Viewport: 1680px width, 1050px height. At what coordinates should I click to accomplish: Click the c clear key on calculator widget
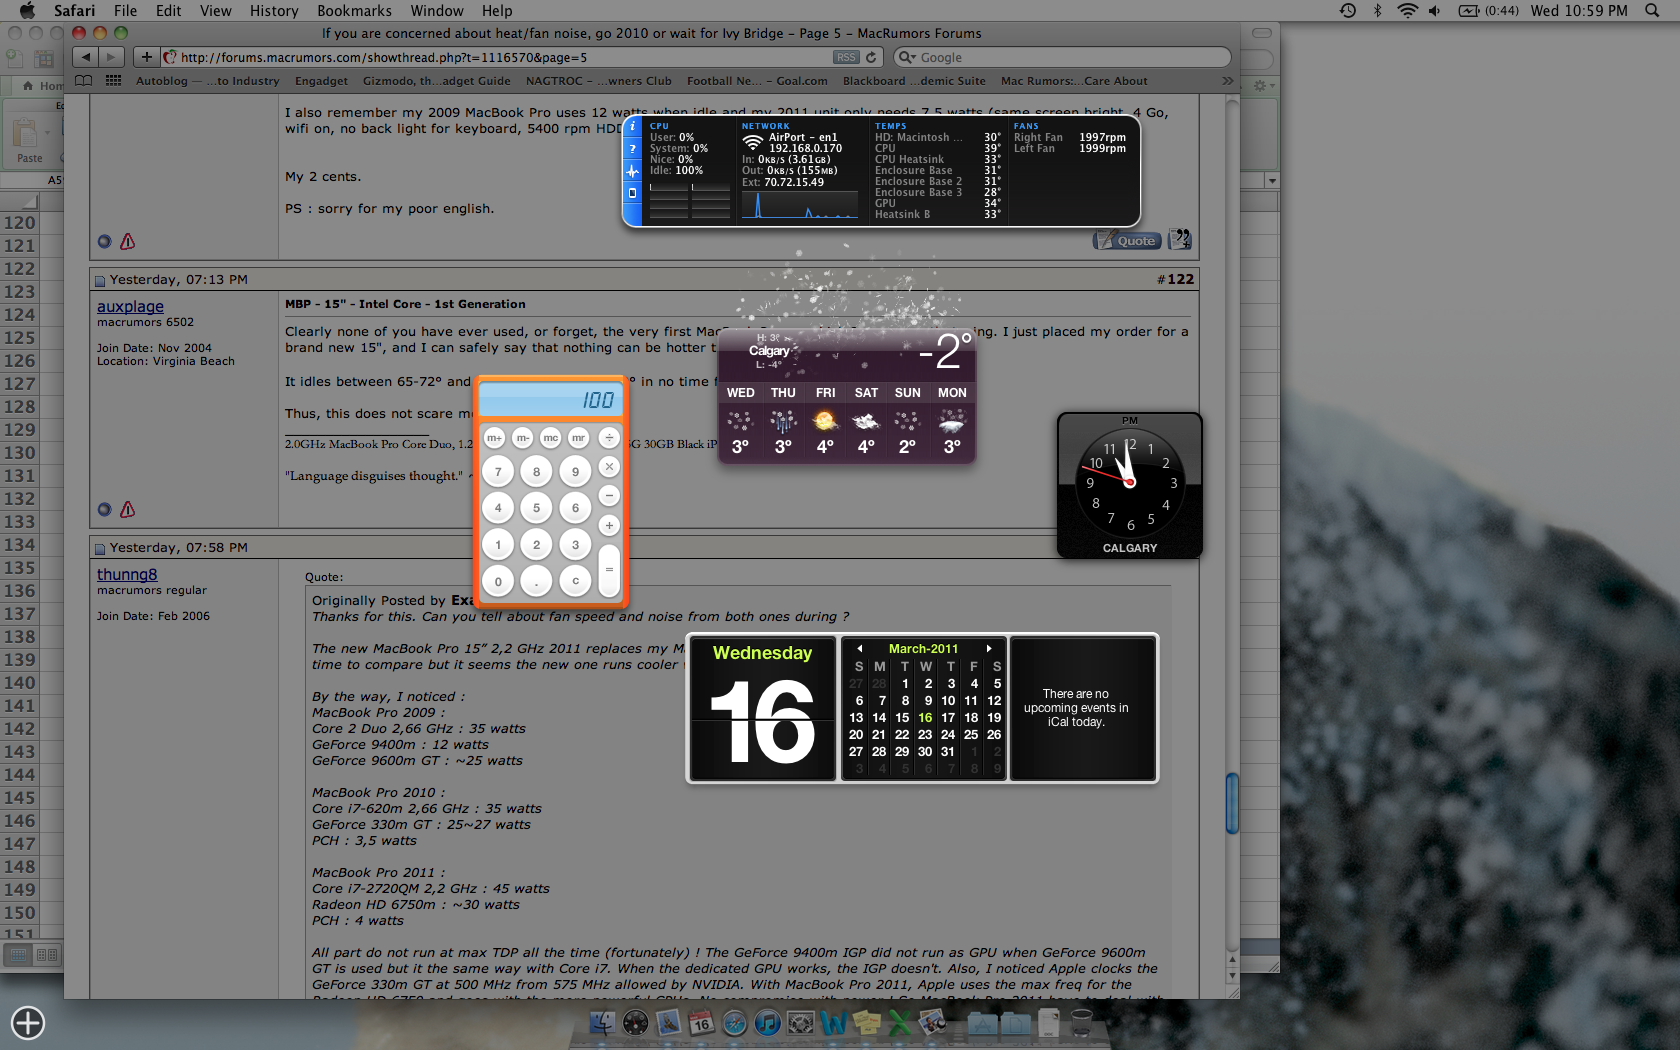[575, 580]
